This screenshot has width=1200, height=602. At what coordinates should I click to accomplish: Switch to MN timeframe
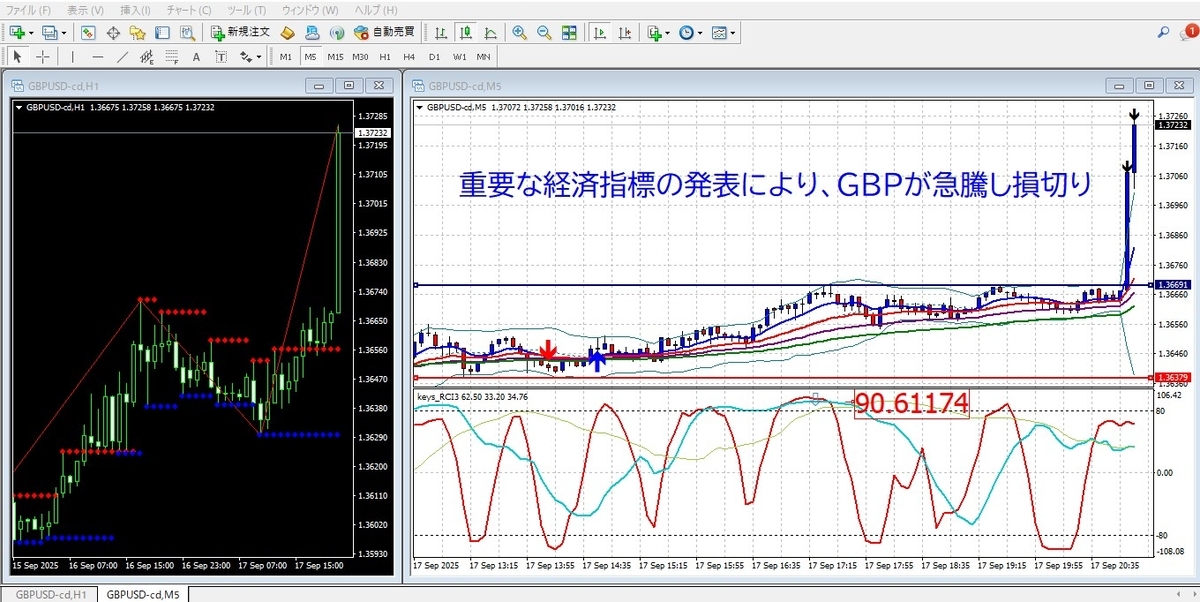(x=483, y=57)
